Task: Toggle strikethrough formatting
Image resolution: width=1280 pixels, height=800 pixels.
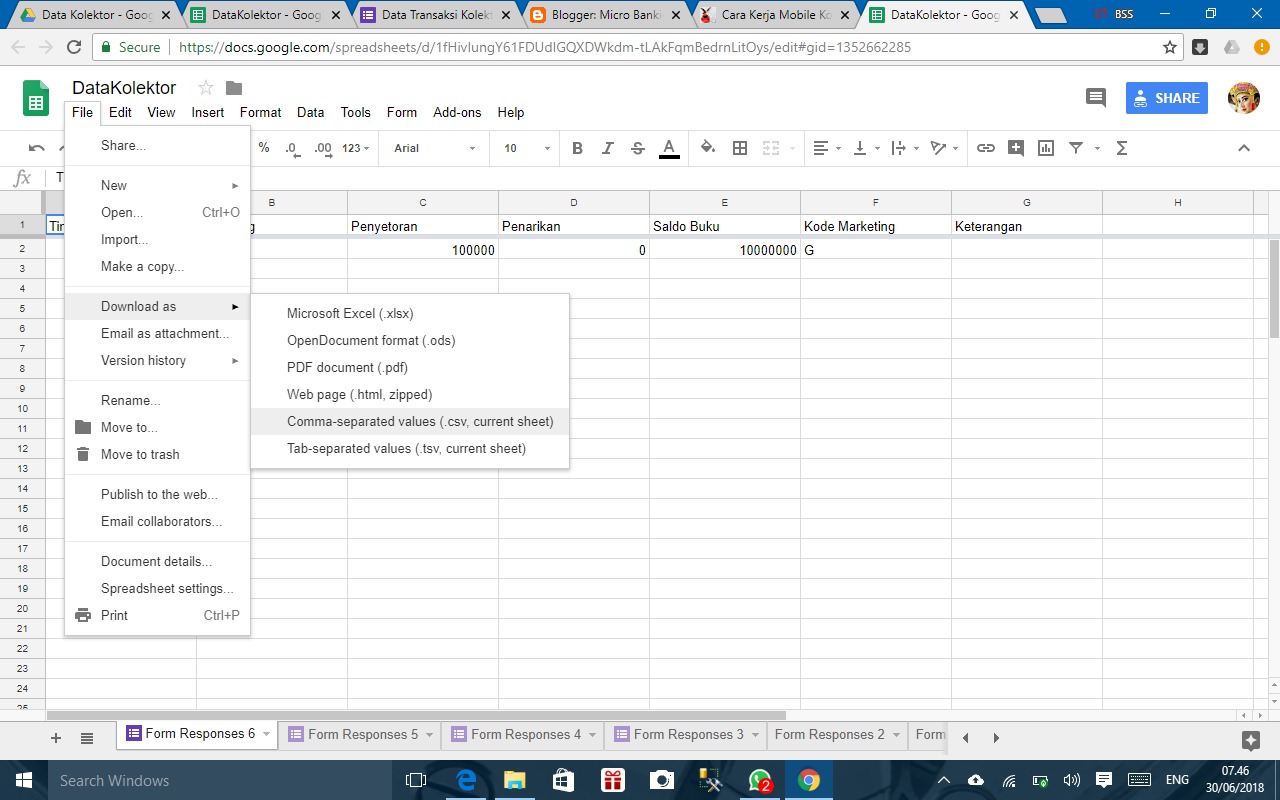Action: 637,147
